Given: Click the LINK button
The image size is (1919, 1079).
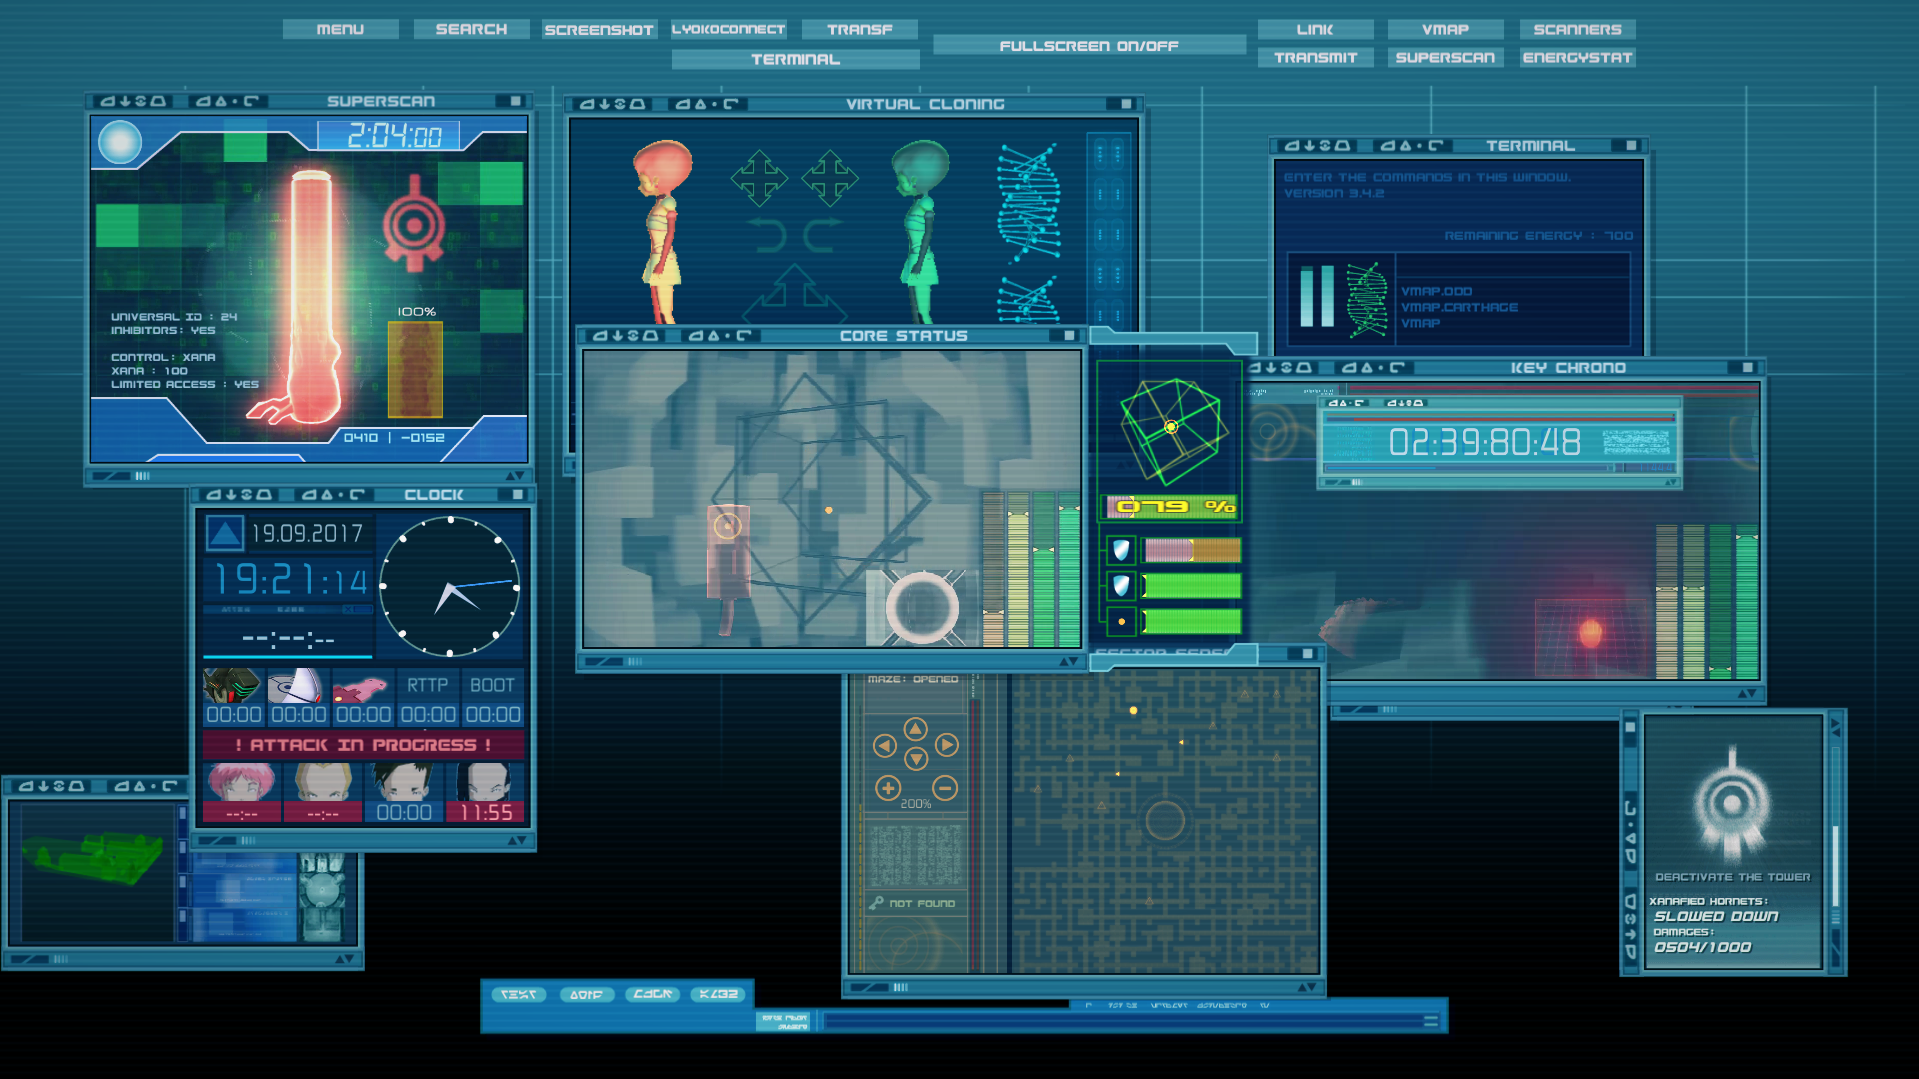Looking at the screenshot, I should (1316, 29).
